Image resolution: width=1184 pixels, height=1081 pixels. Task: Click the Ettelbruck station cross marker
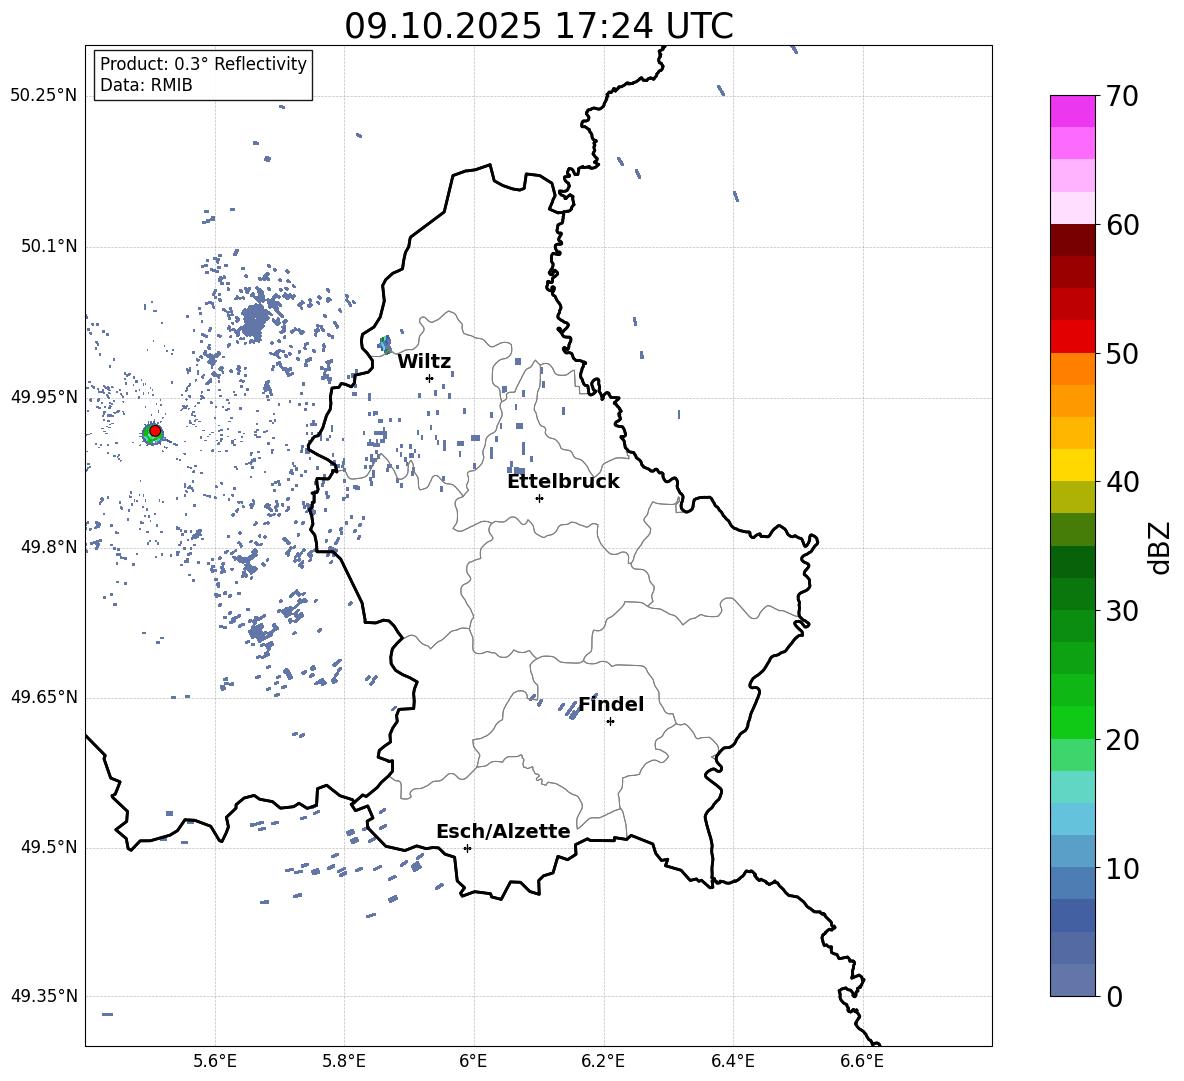(539, 498)
